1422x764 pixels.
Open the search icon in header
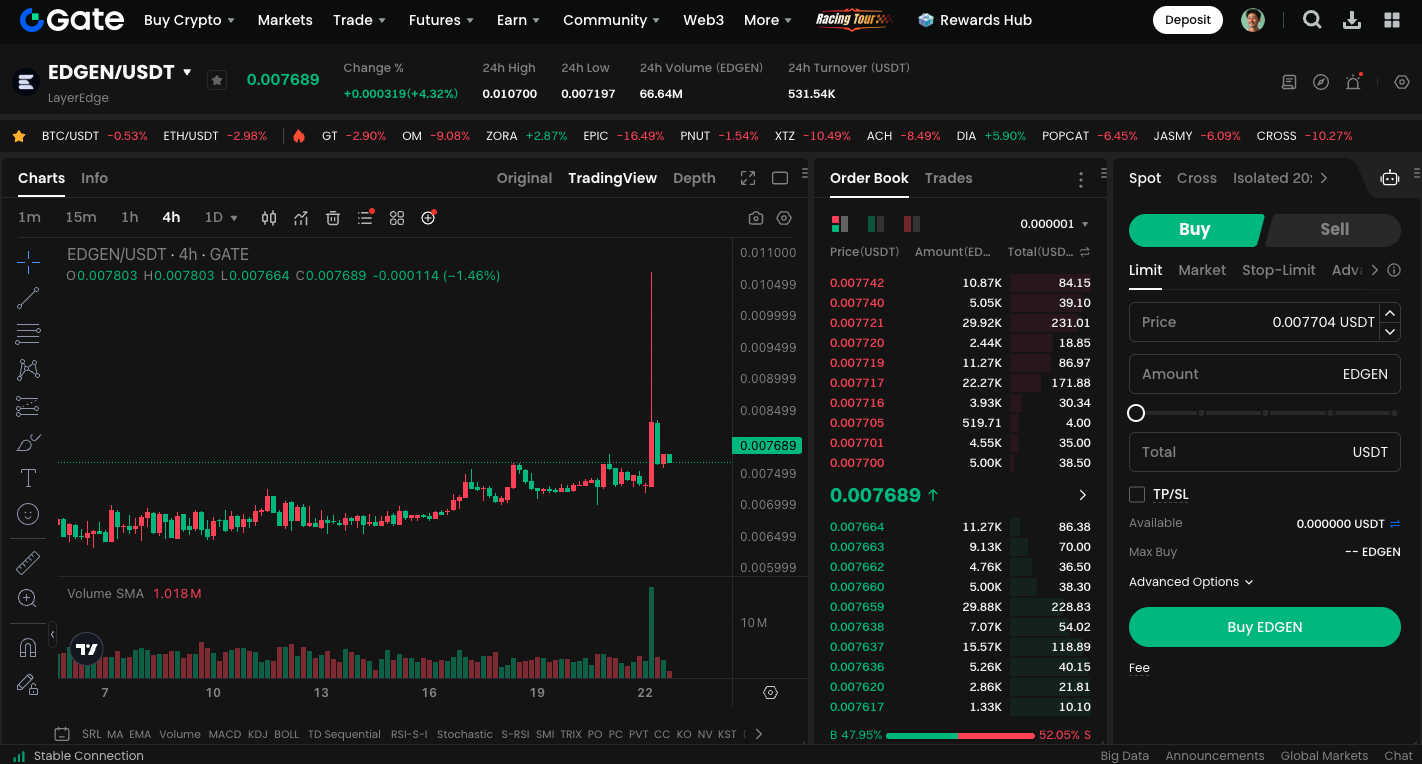coord(1312,20)
